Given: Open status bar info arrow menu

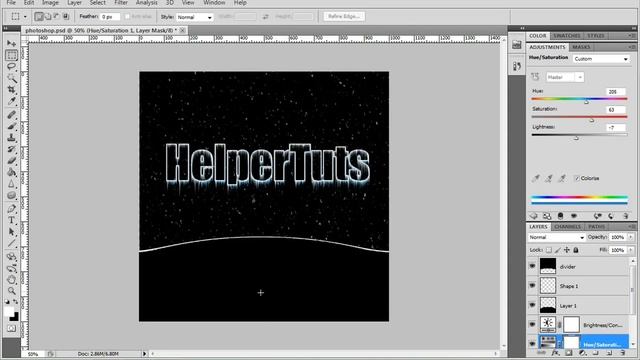Looking at the screenshot, I should click(144, 354).
